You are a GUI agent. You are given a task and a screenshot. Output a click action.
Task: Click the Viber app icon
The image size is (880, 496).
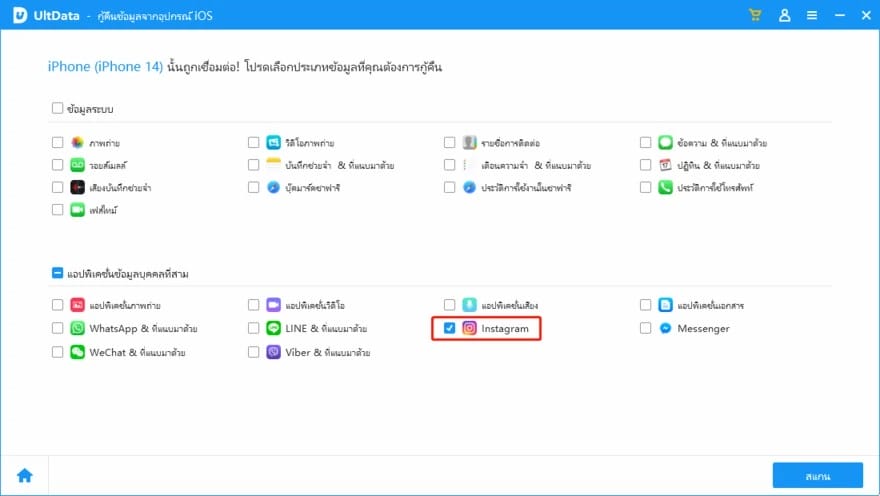click(273, 352)
